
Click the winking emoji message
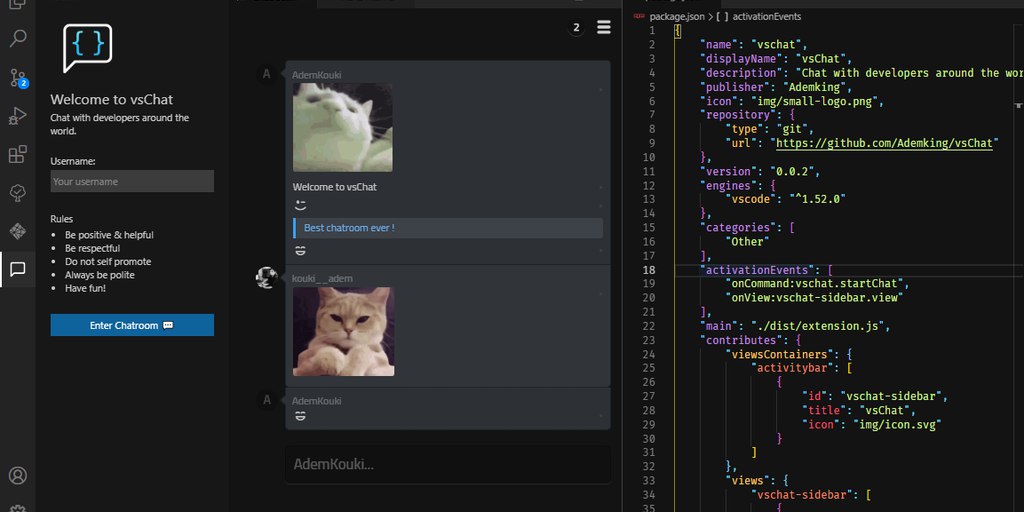pyautogui.click(x=300, y=206)
